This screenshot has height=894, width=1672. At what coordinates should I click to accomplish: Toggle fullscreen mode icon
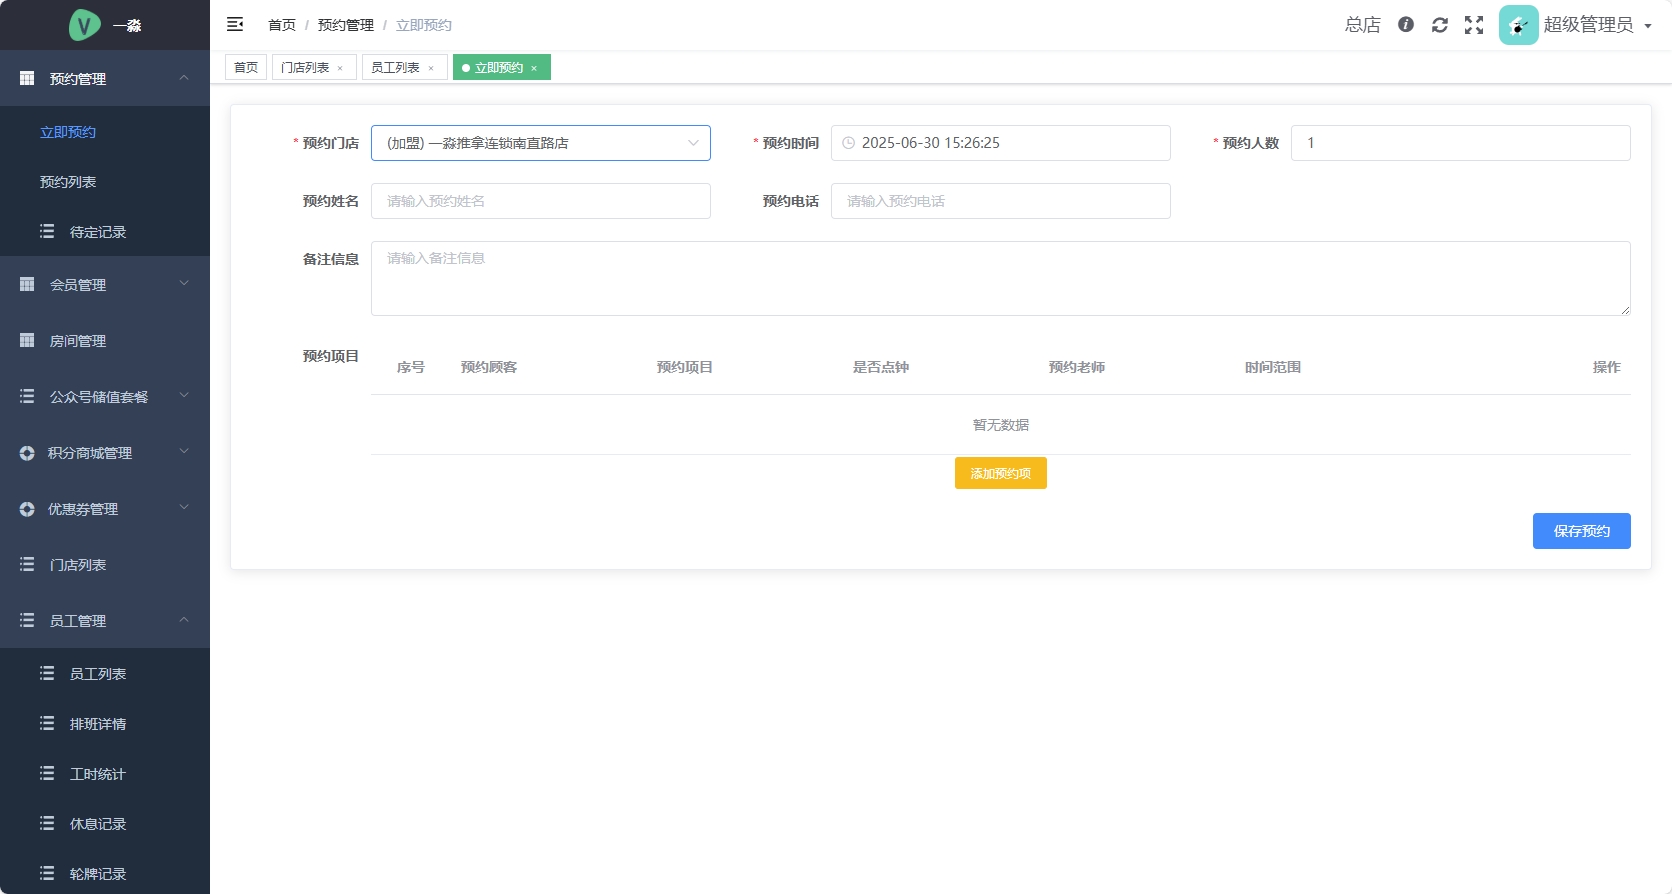pyautogui.click(x=1474, y=25)
